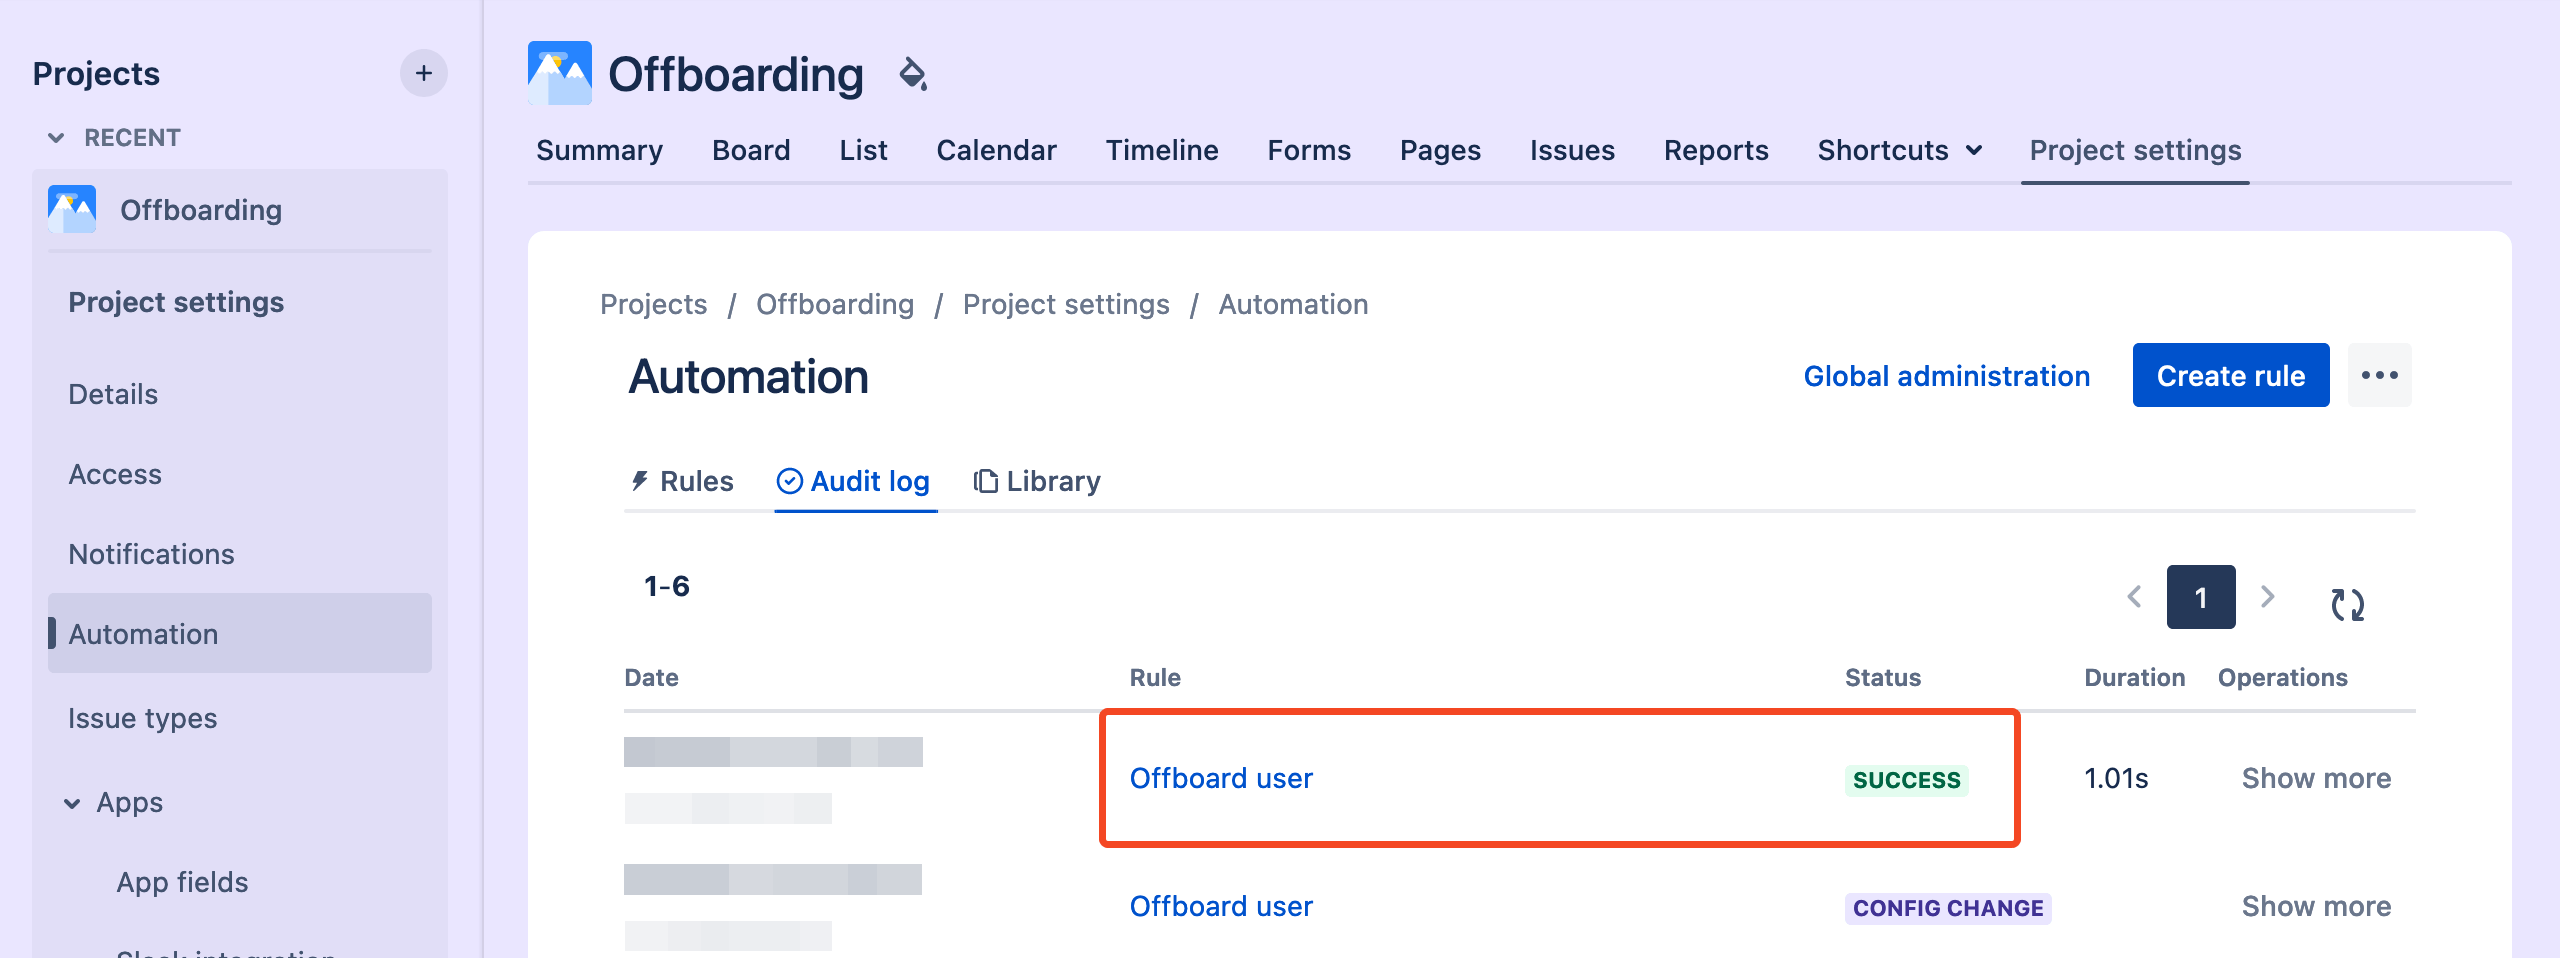Go to next page arrow
Viewport: 2560px width, 958px height.
click(2268, 597)
